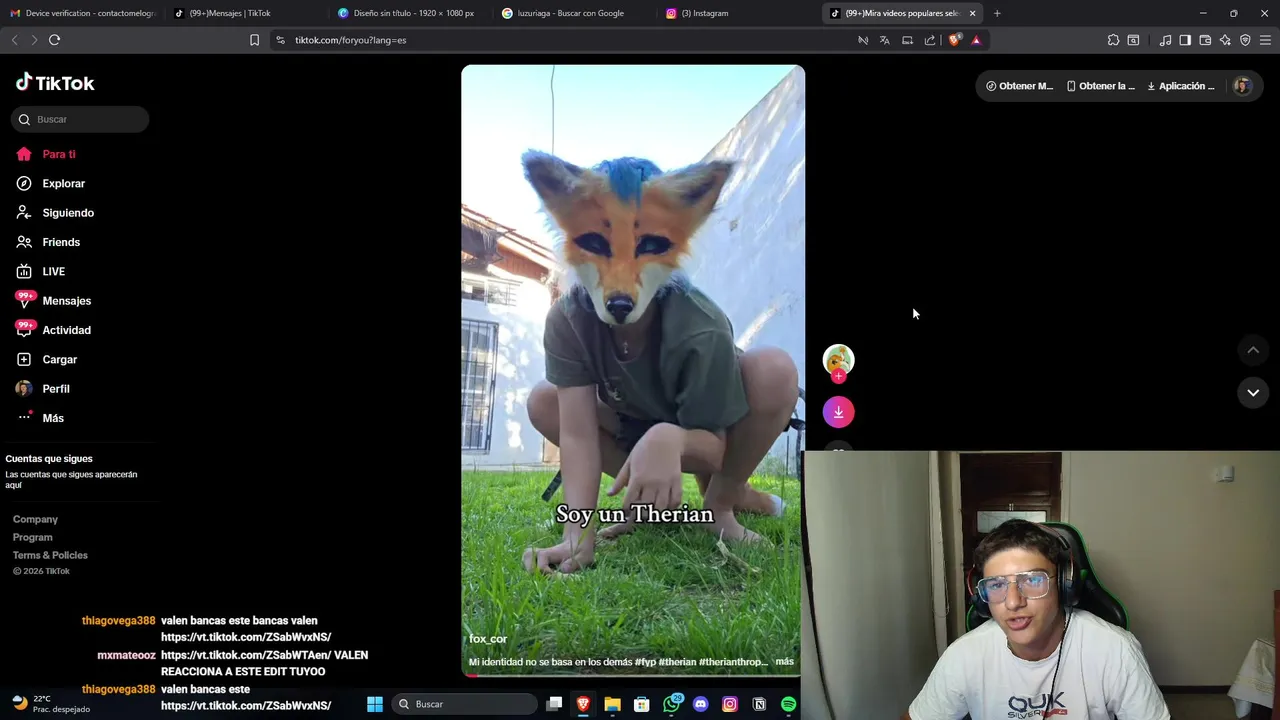Go to the previous video arrow
This screenshot has width=1280, height=720.
coord(1253,350)
